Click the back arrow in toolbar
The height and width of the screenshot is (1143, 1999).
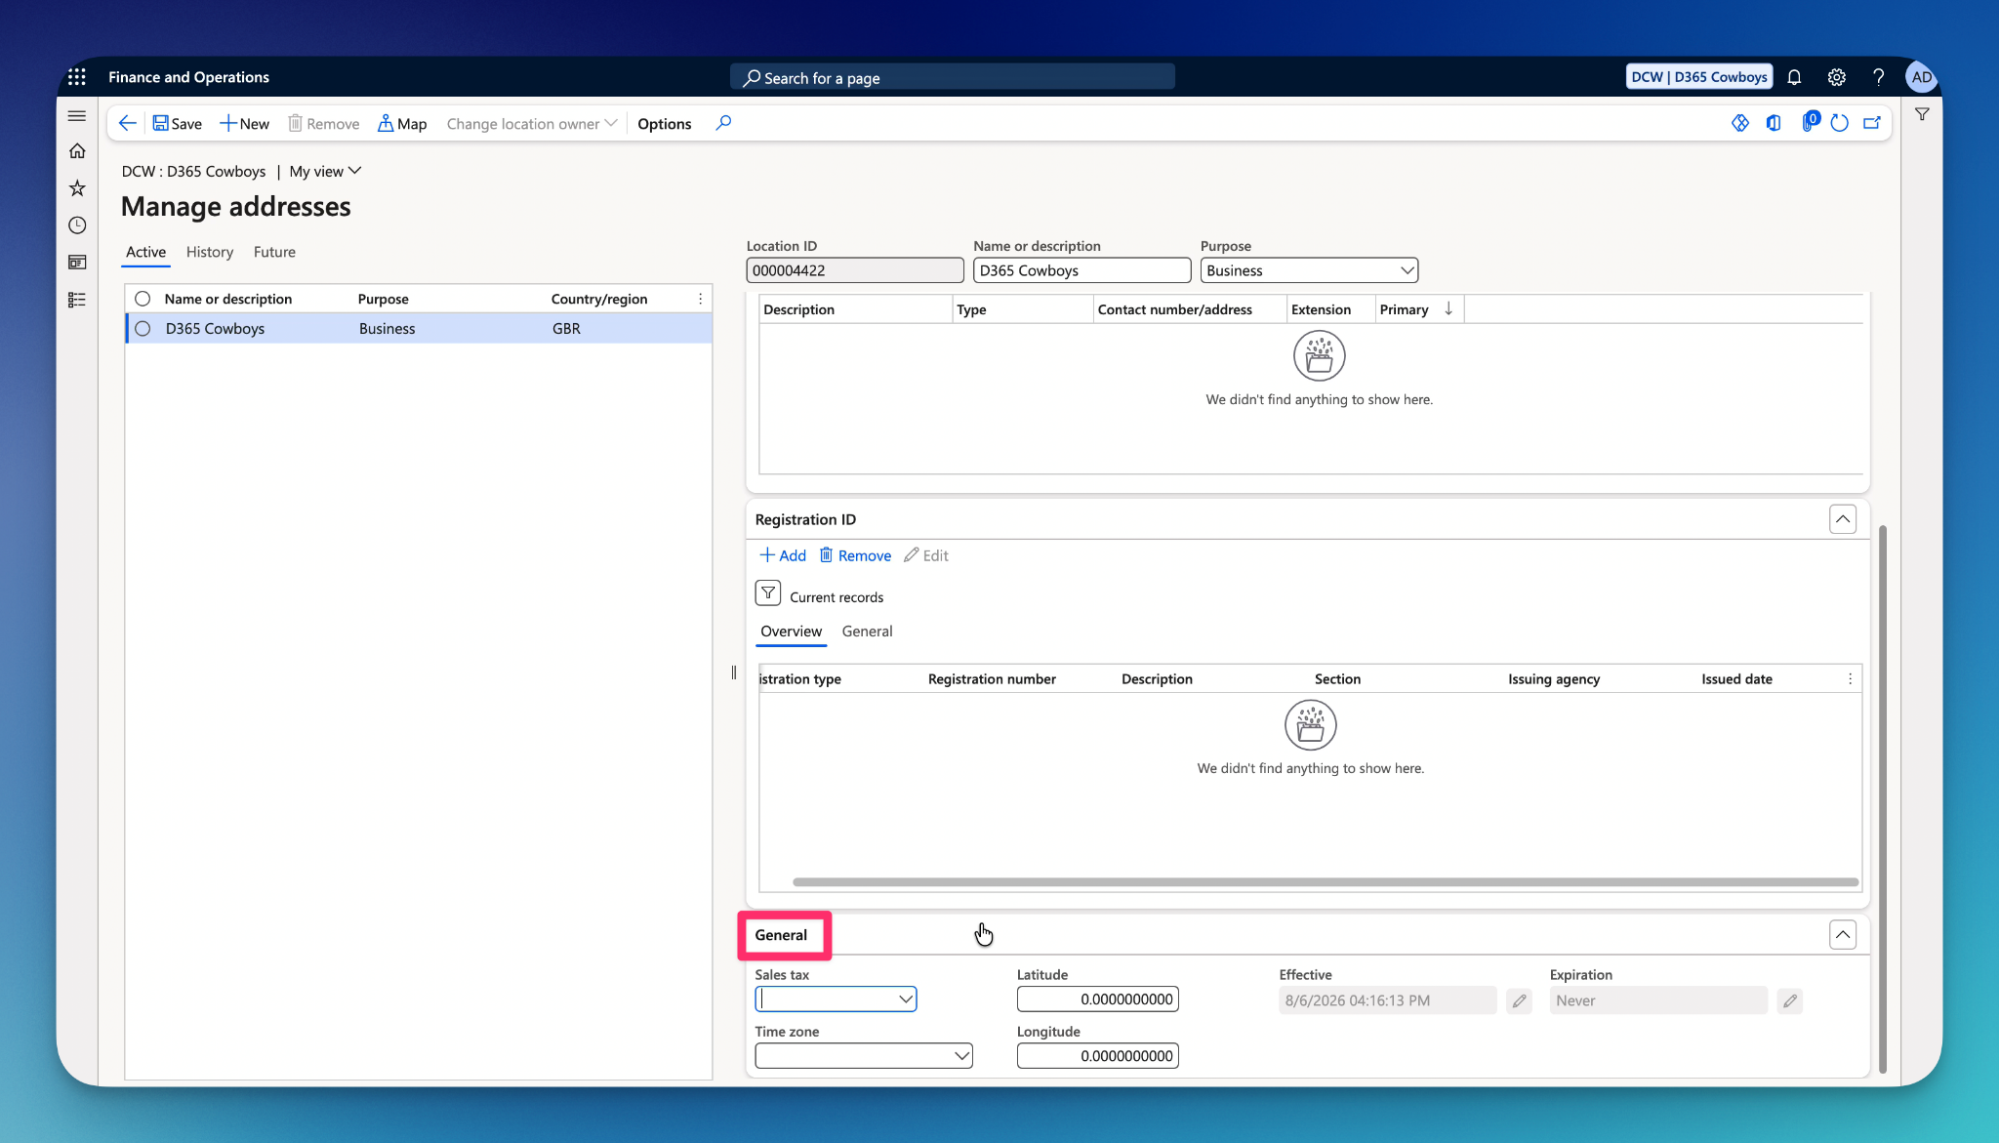pyautogui.click(x=127, y=123)
